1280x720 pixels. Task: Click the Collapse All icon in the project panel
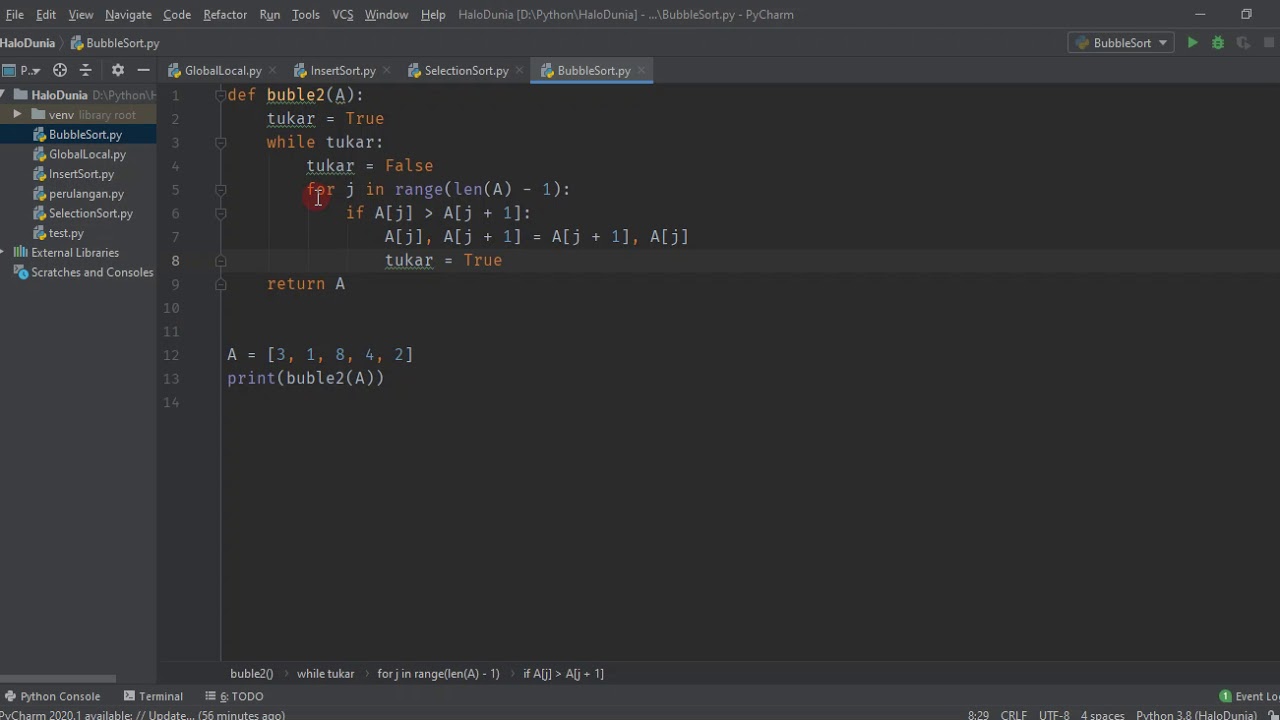[x=85, y=70]
